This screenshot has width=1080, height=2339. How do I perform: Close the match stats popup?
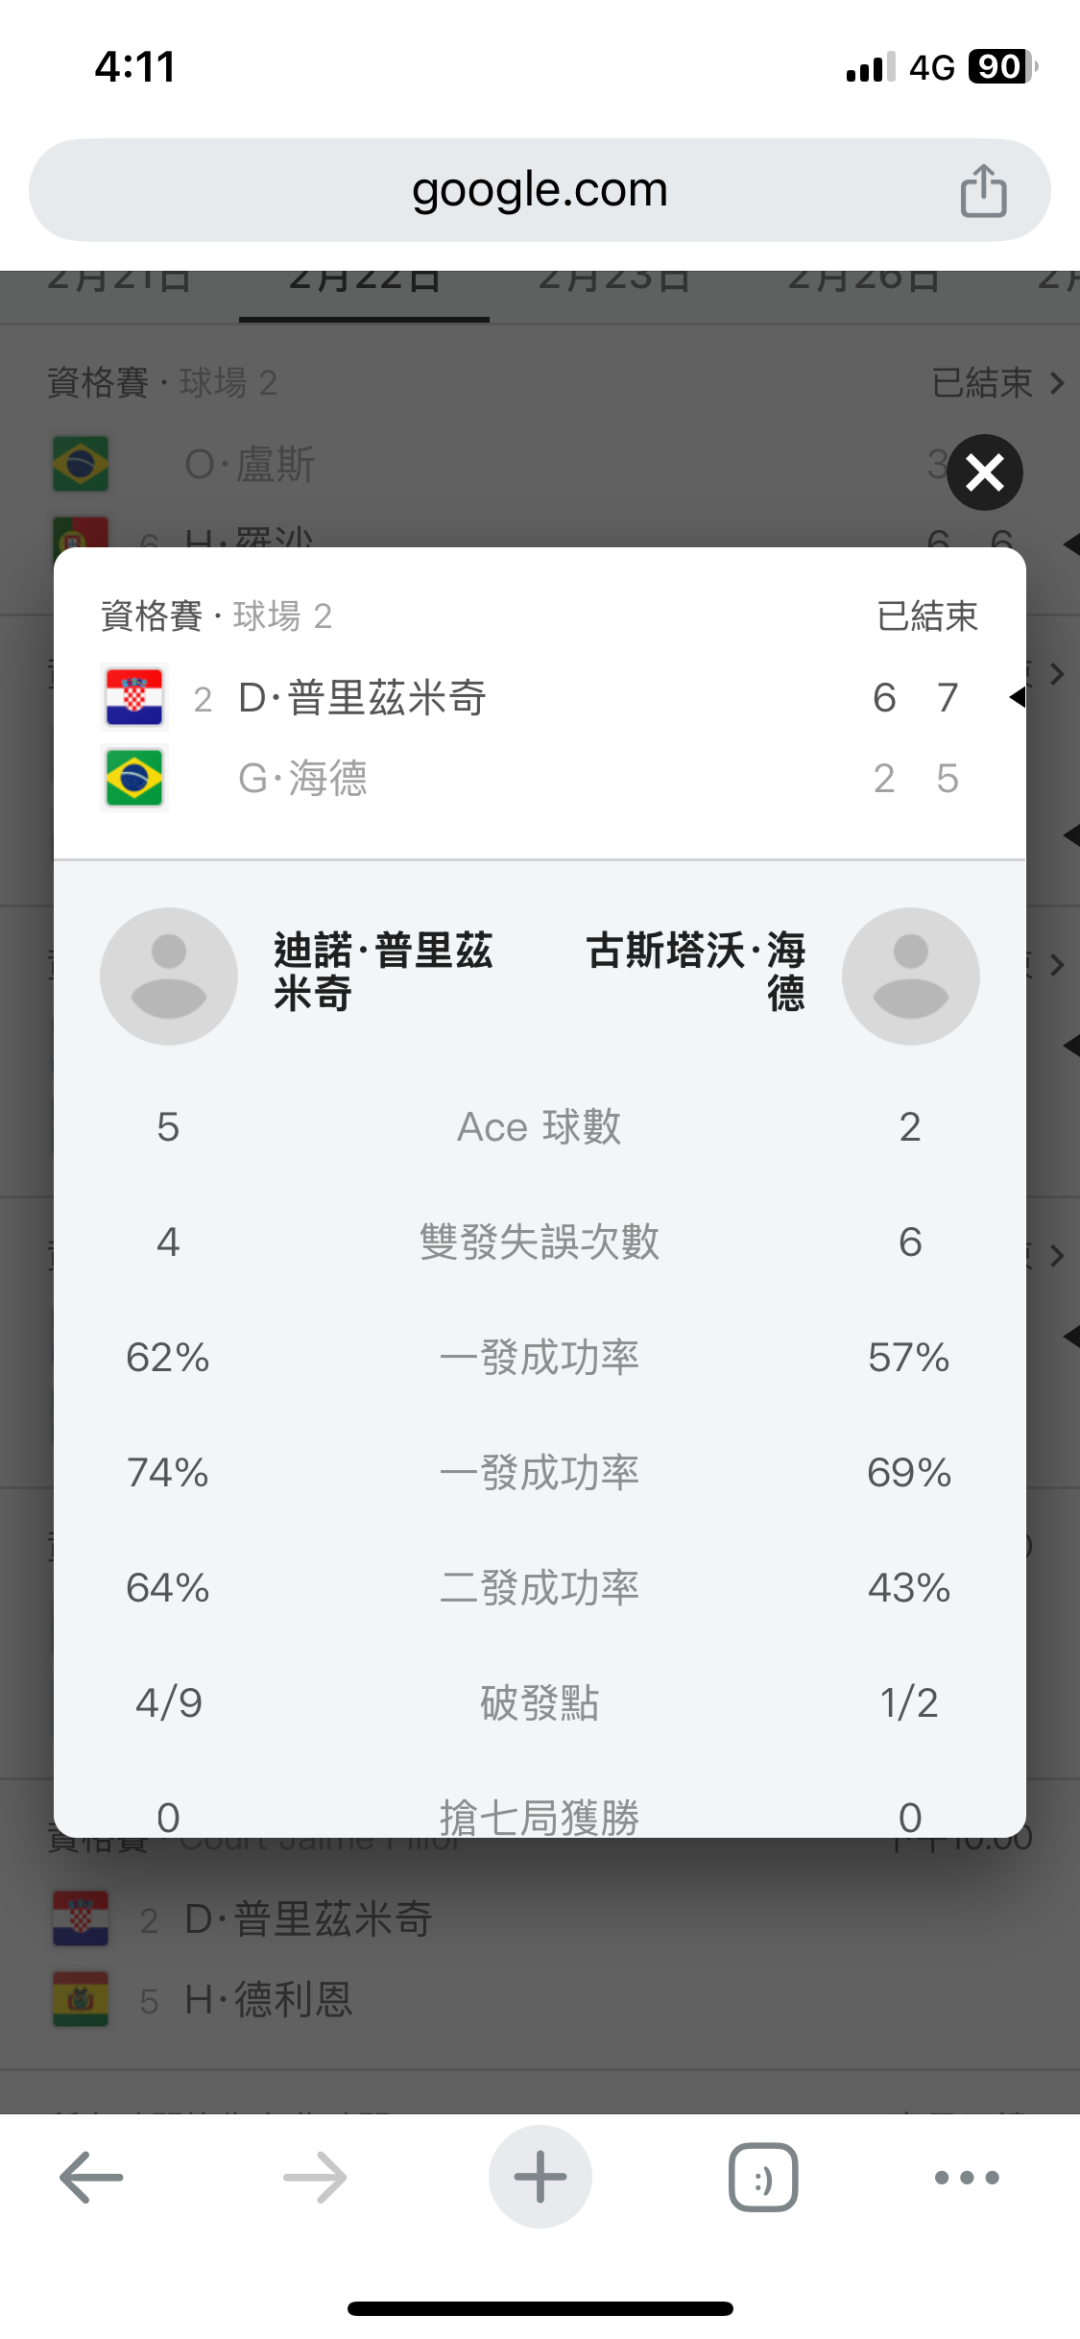[985, 472]
